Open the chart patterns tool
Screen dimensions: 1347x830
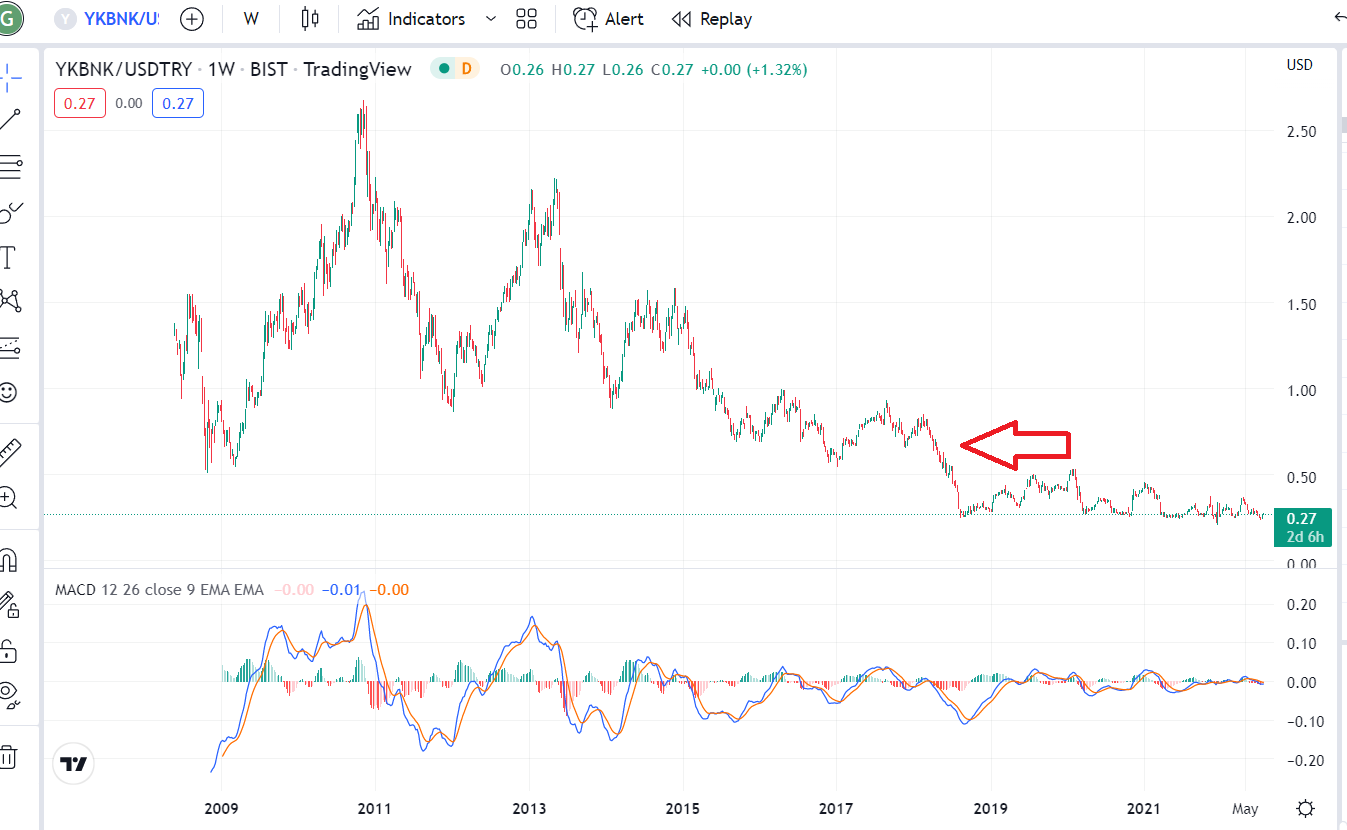[x=10, y=300]
